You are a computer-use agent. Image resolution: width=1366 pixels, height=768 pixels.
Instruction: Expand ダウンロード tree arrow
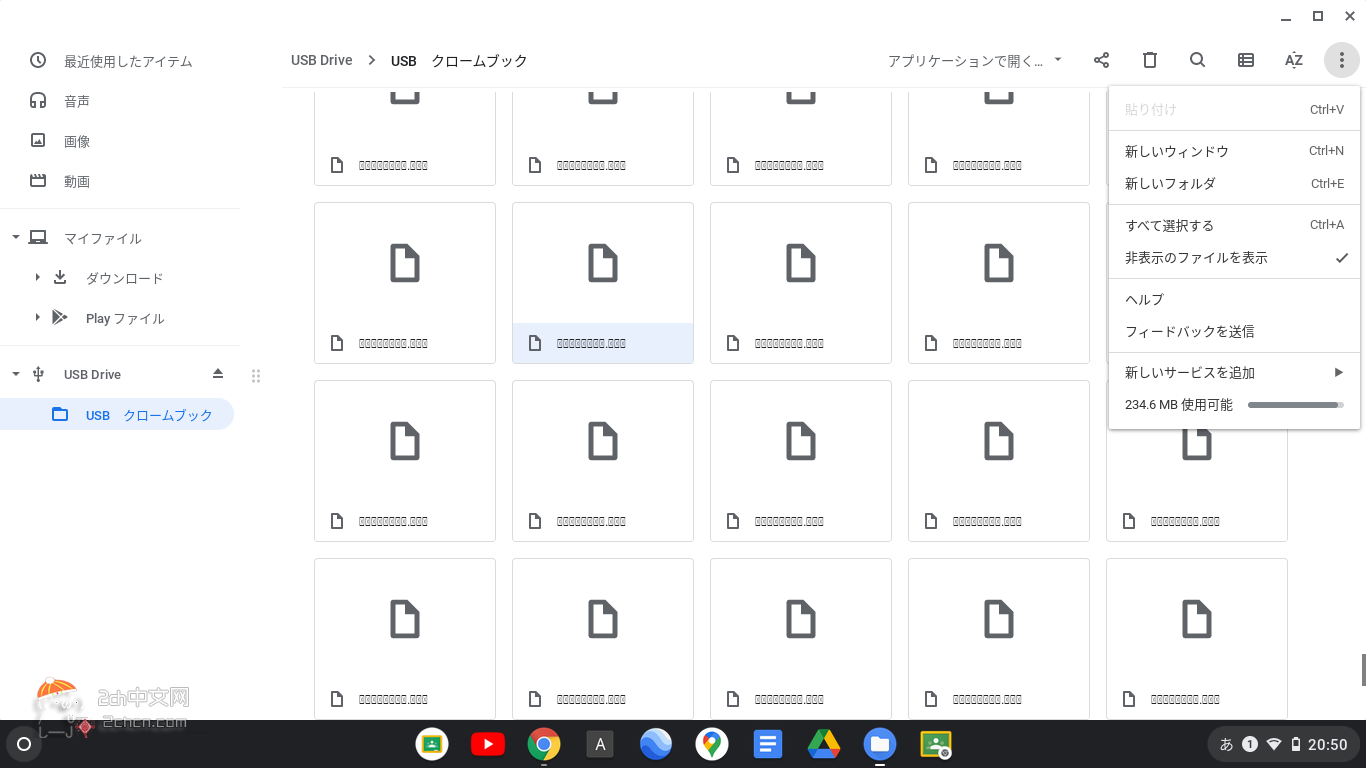click(x=37, y=277)
